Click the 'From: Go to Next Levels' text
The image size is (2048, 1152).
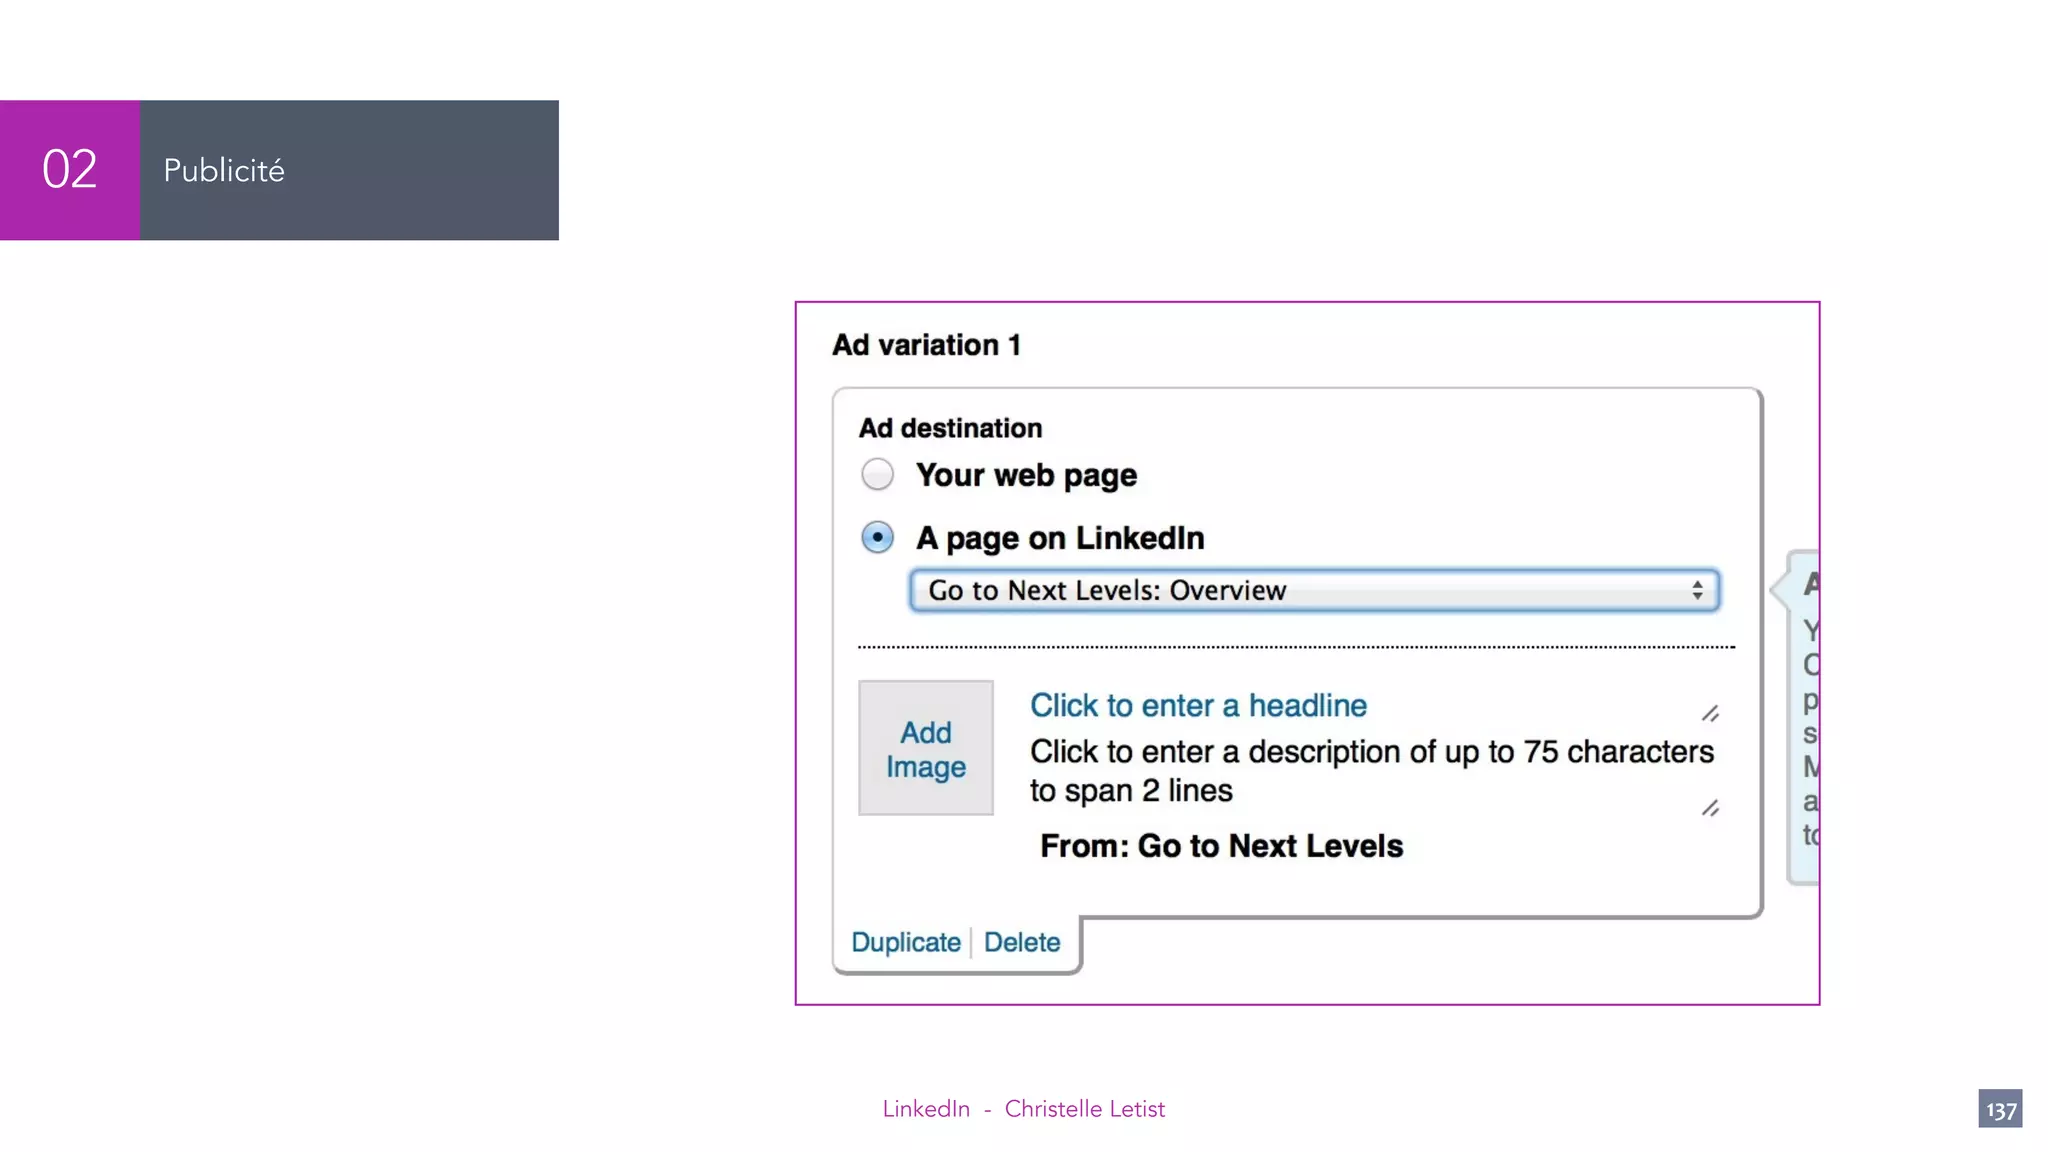1221,846
